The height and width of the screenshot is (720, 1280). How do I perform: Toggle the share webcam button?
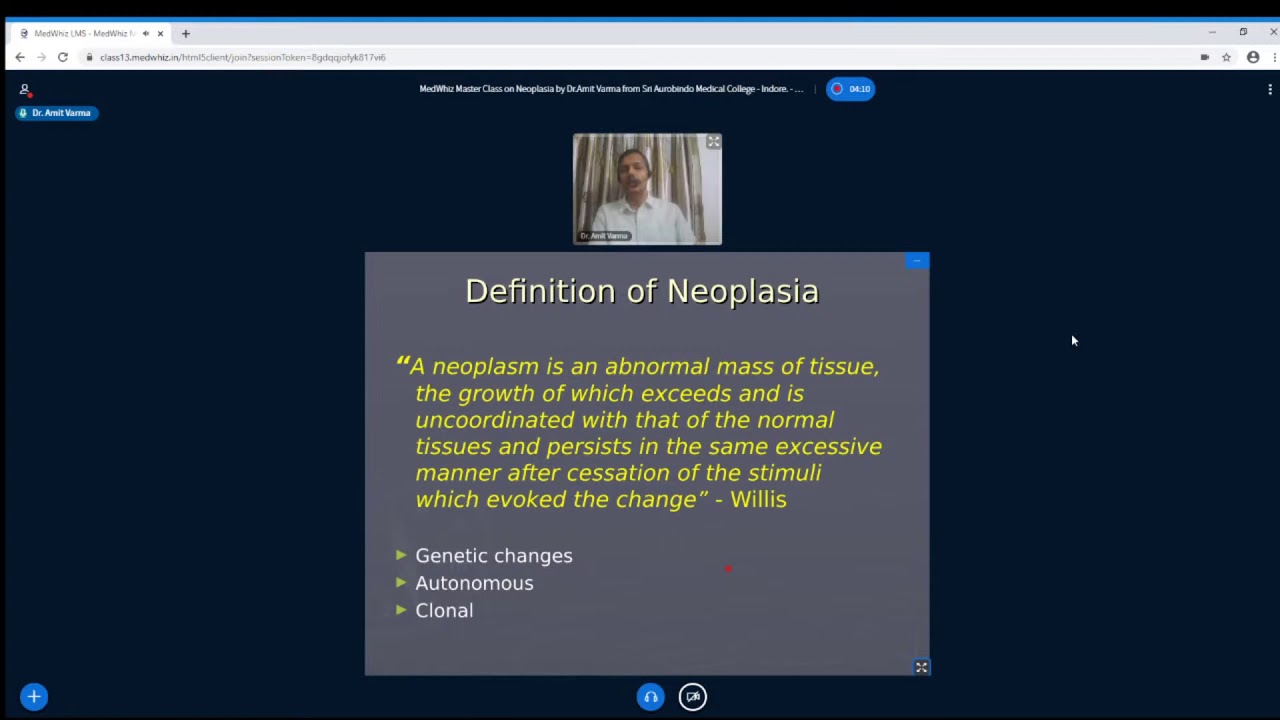[x=693, y=697]
